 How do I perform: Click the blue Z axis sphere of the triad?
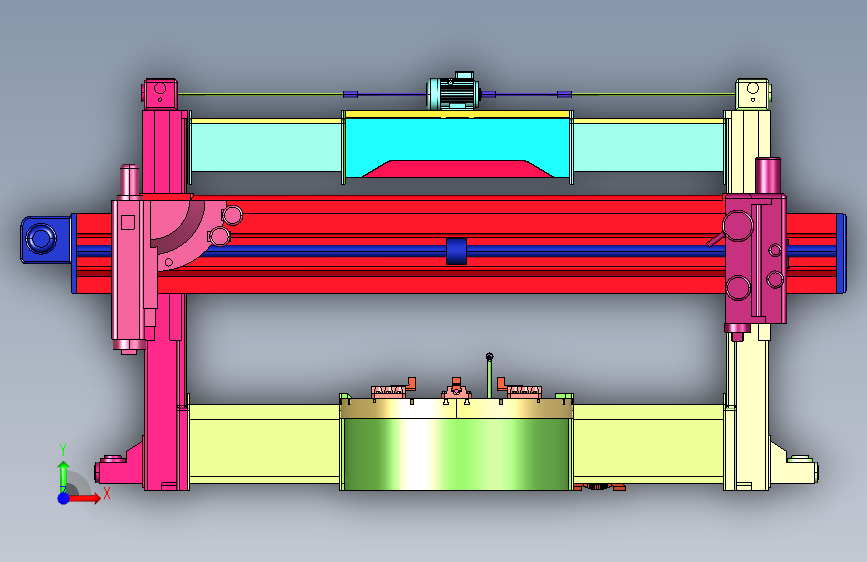[x=64, y=498]
